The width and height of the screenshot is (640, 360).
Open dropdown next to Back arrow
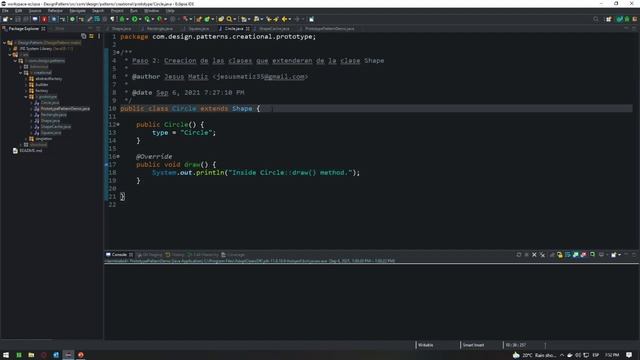(289, 19)
